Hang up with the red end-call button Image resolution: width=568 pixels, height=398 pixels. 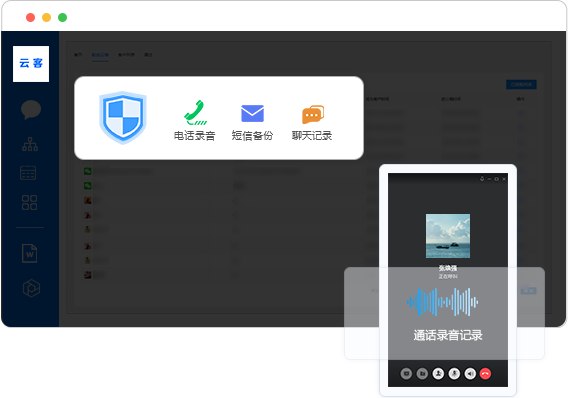pos(485,373)
